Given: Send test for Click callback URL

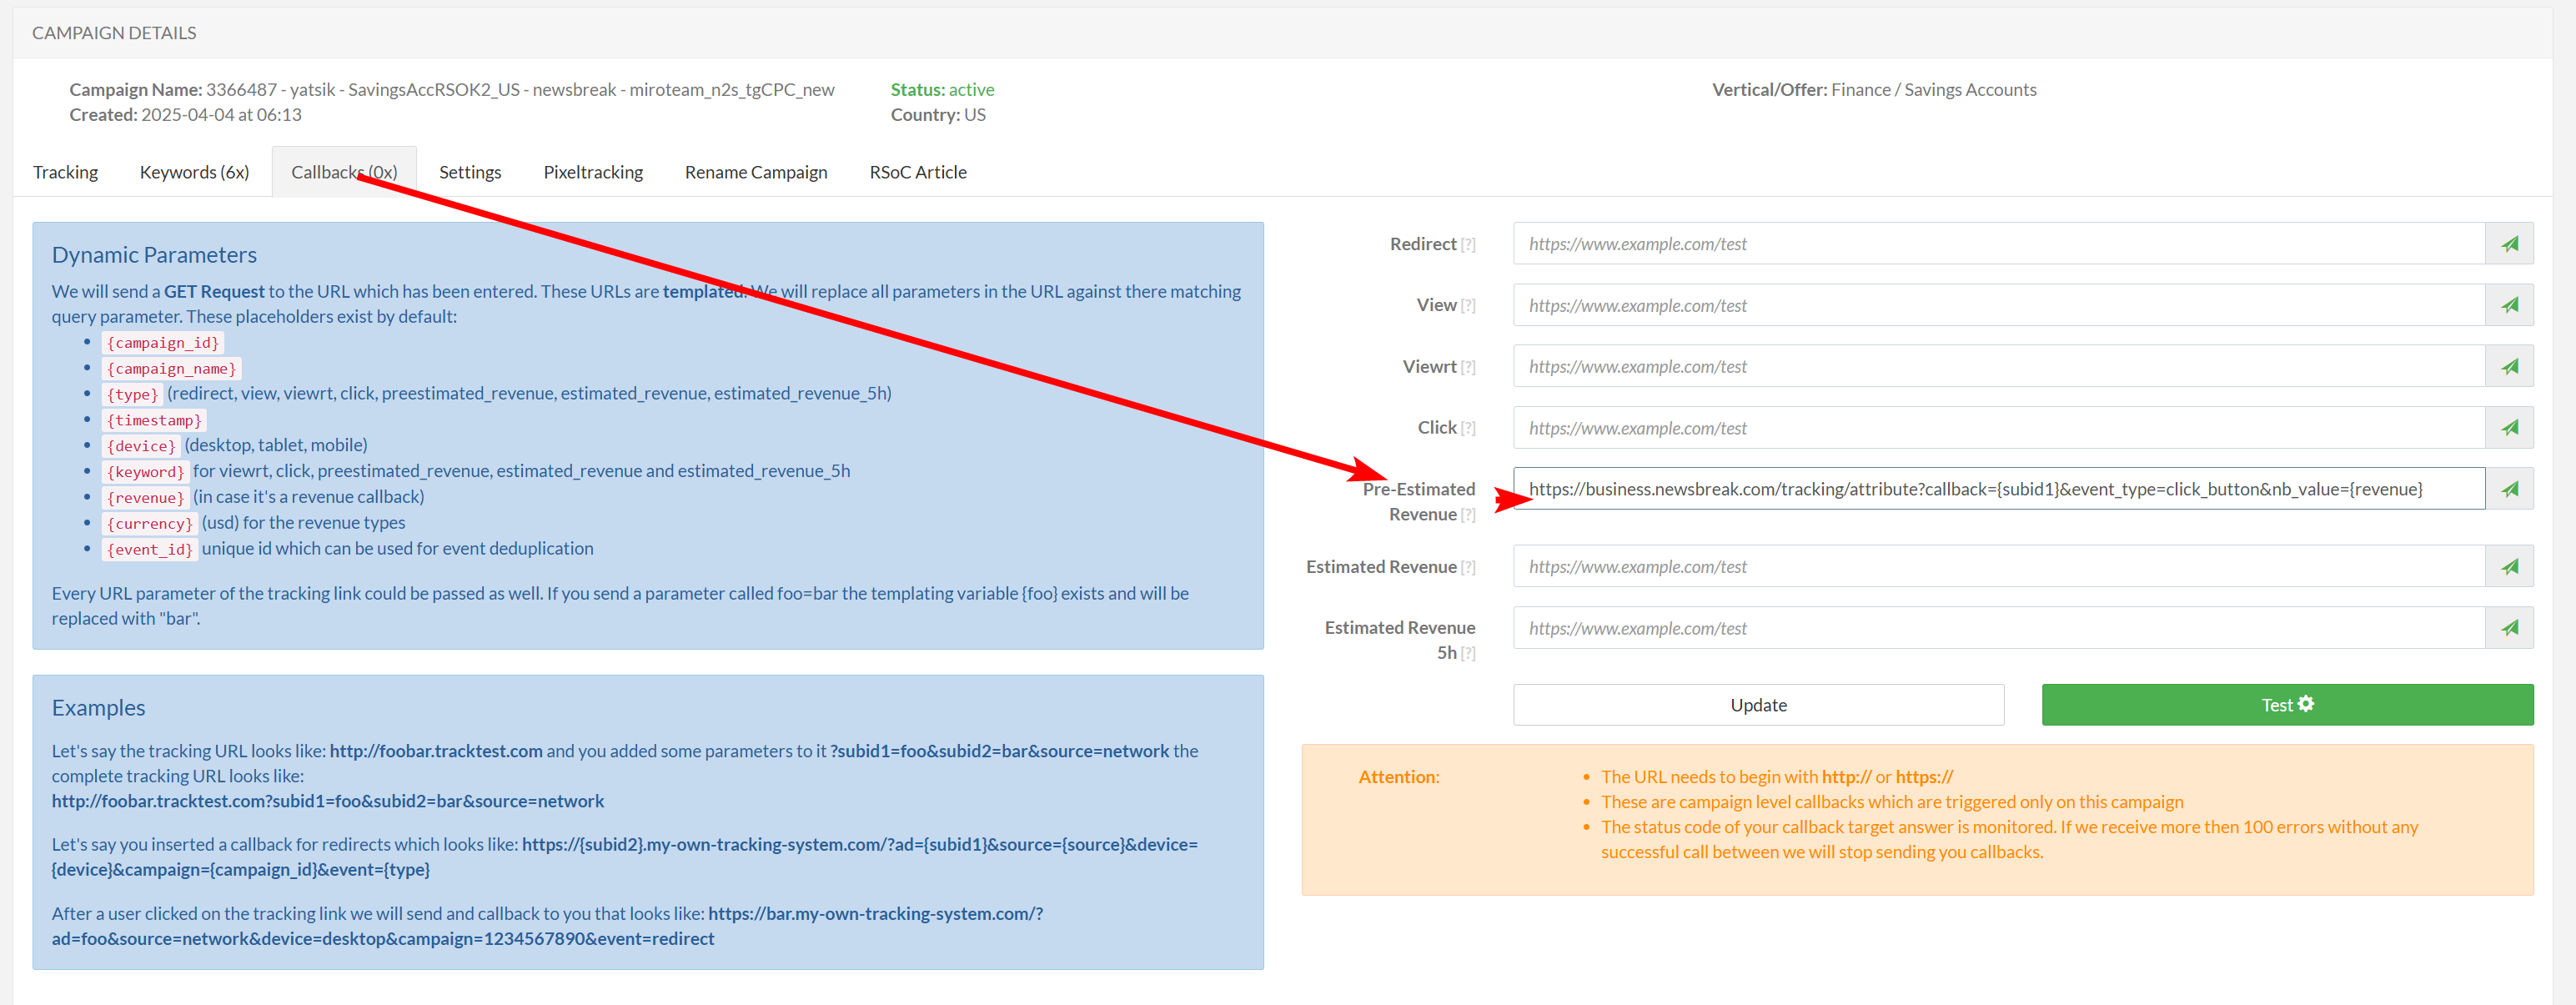Looking at the screenshot, I should pos(2509,428).
